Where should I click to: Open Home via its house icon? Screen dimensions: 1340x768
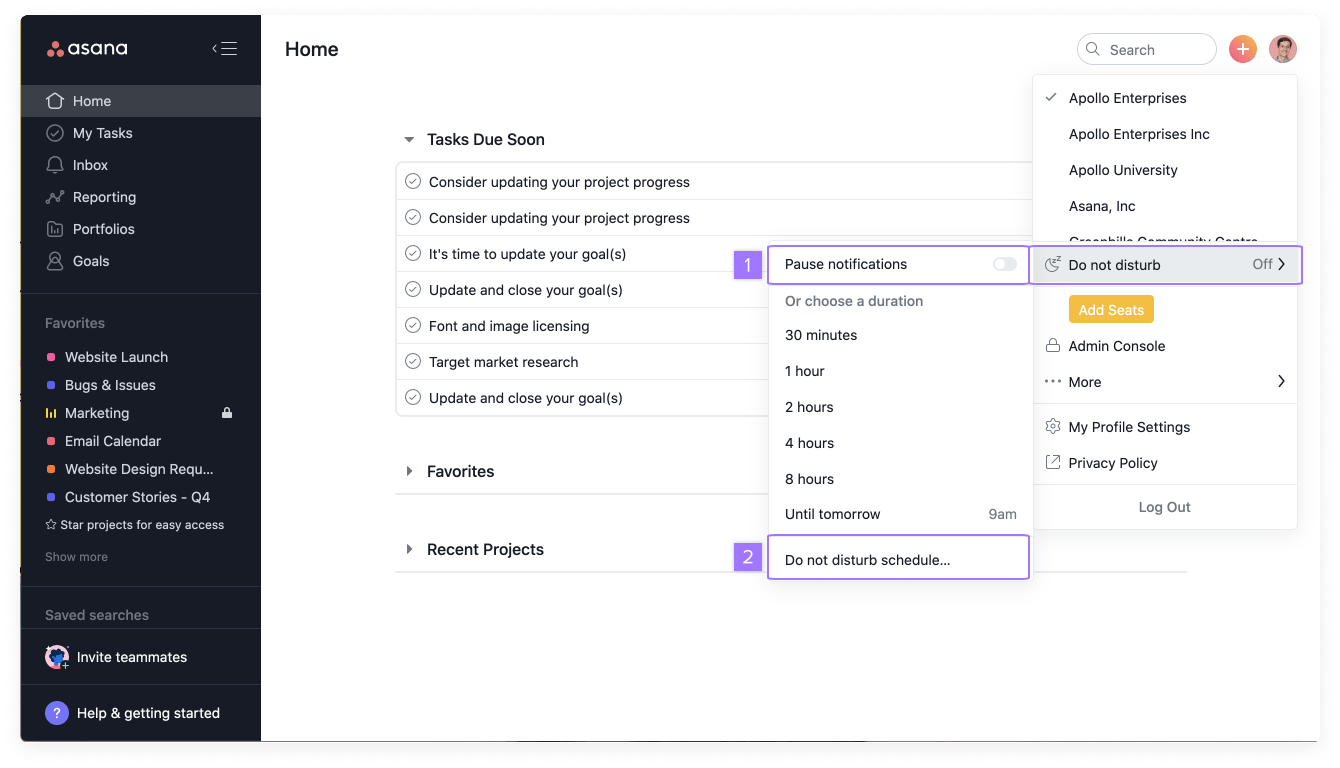[55, 101]
